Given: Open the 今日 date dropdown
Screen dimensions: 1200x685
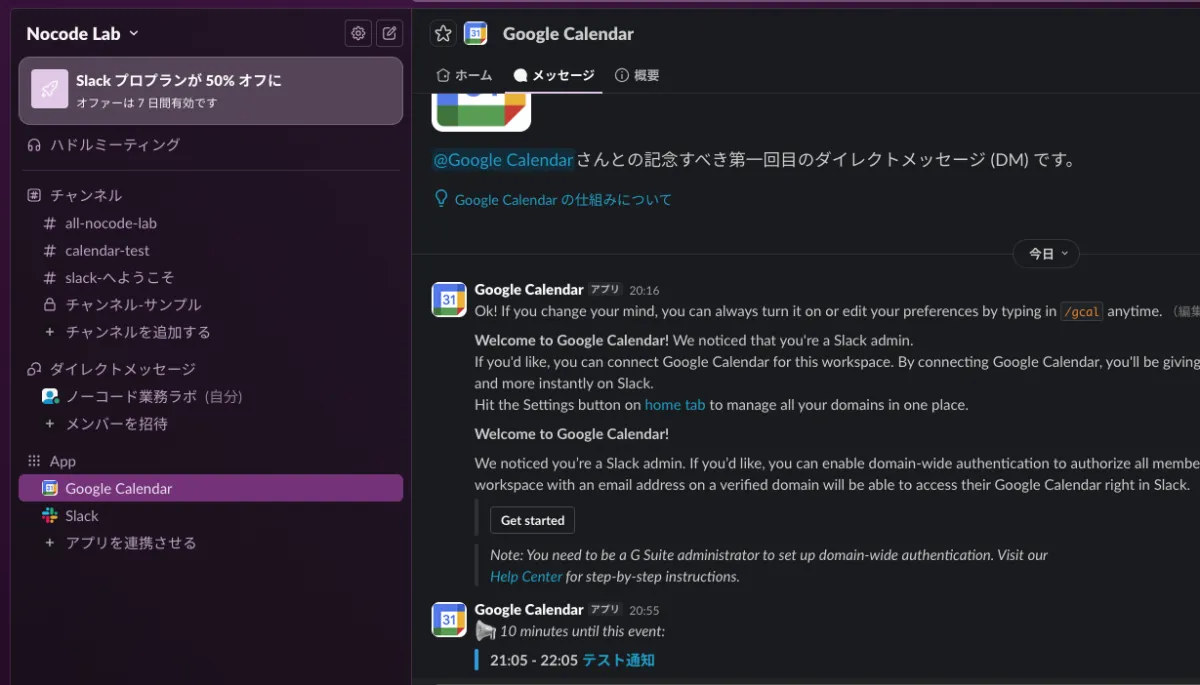Looking at the screenshot, I should 1046,254.
